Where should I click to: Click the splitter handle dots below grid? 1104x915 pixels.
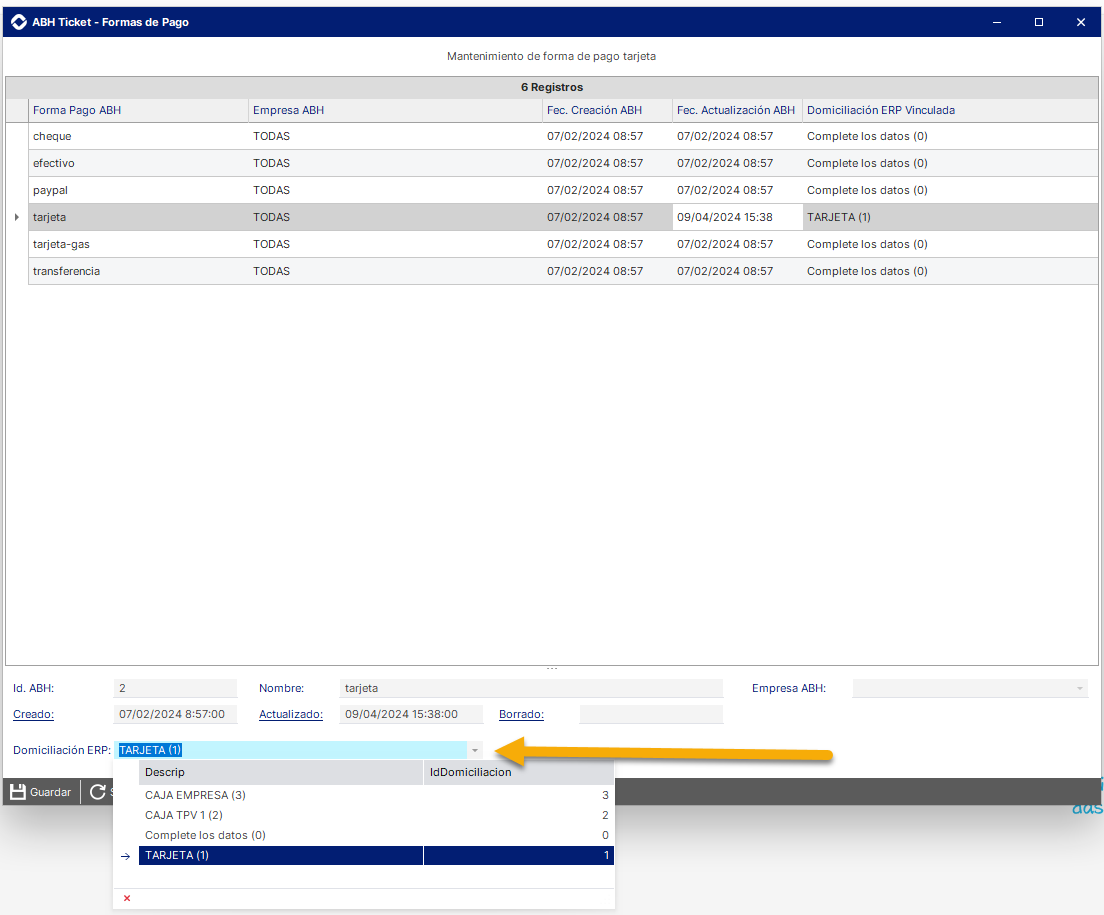[552, 668]
